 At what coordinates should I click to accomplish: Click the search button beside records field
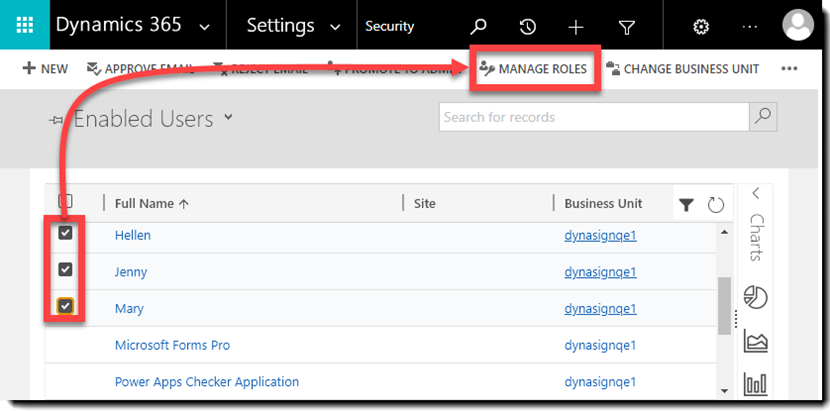tap(763, 117)
